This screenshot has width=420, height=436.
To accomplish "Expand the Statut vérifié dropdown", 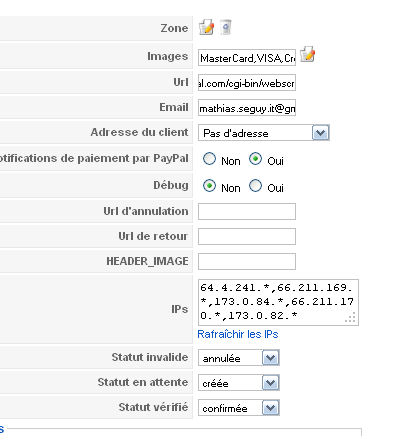I will (239, 408).
